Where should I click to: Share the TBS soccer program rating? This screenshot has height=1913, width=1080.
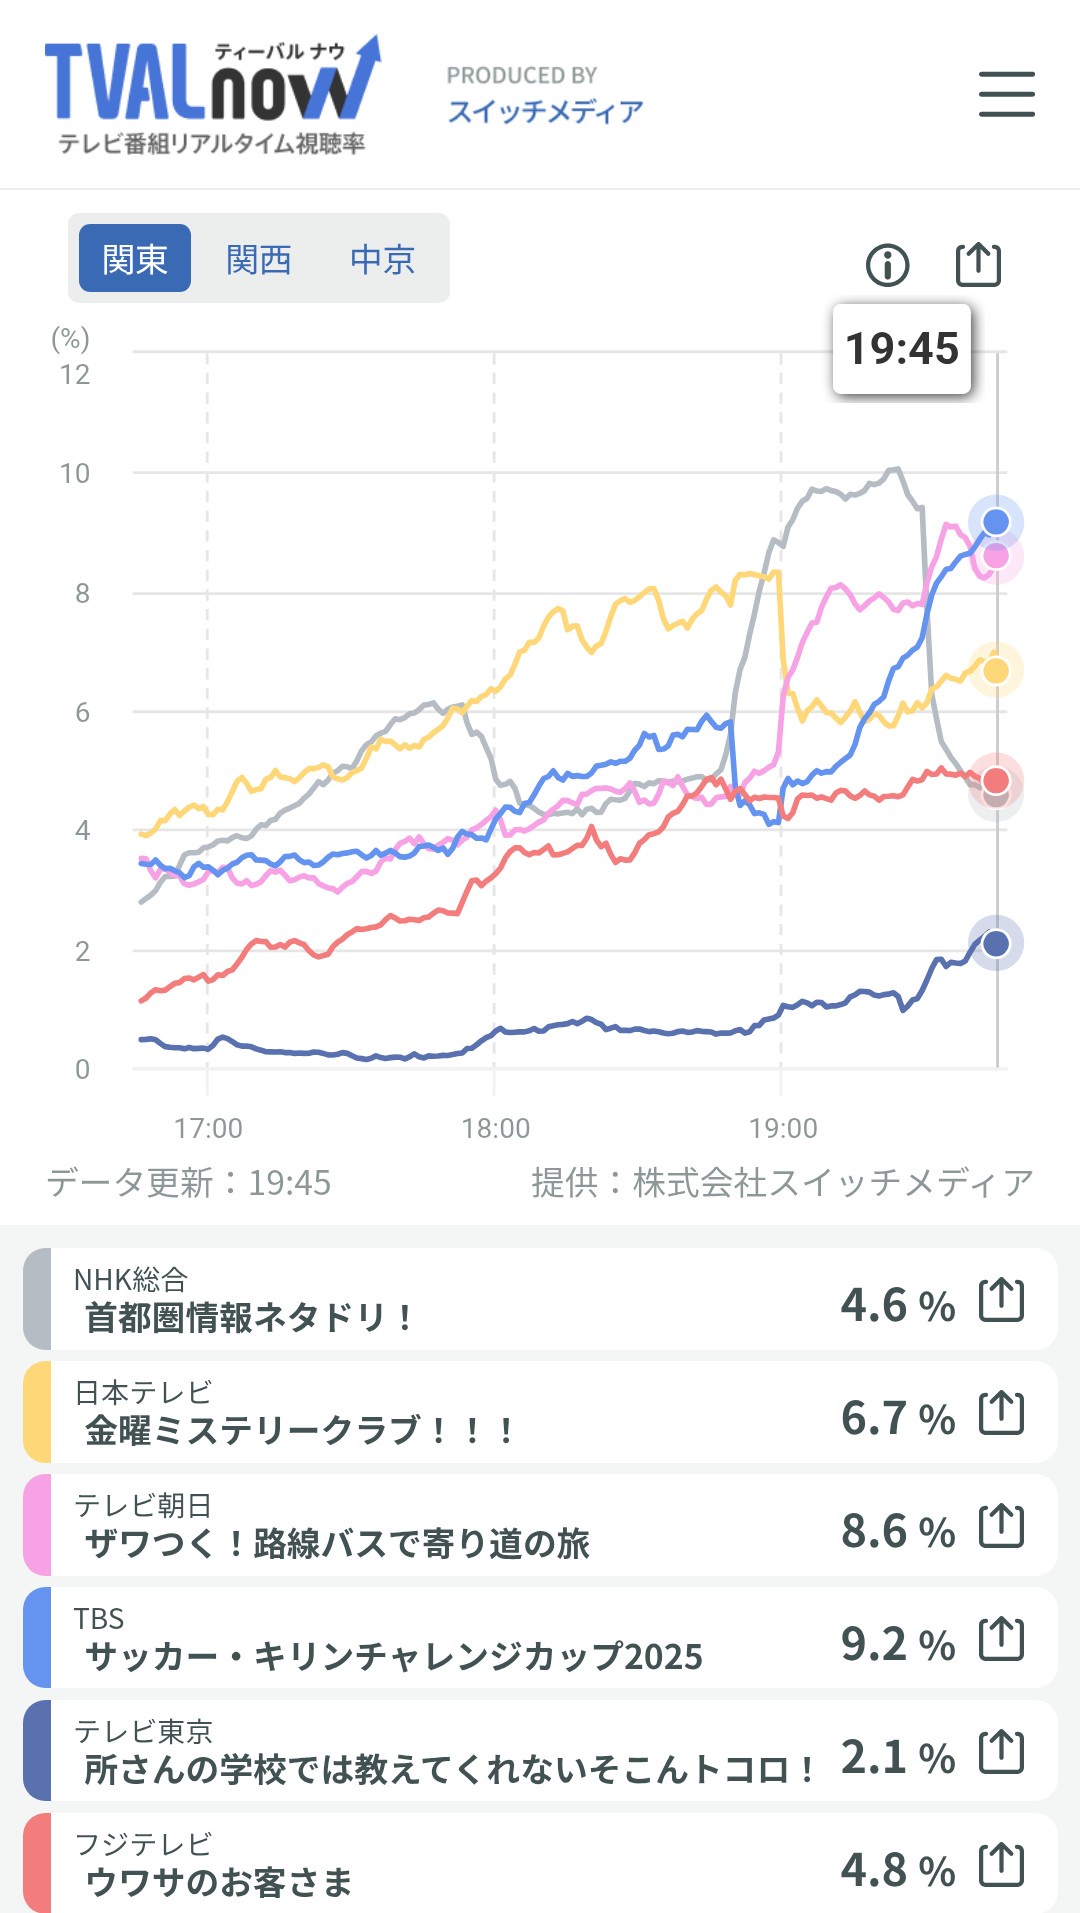pyautogui.click(x=1001, y=1639)
